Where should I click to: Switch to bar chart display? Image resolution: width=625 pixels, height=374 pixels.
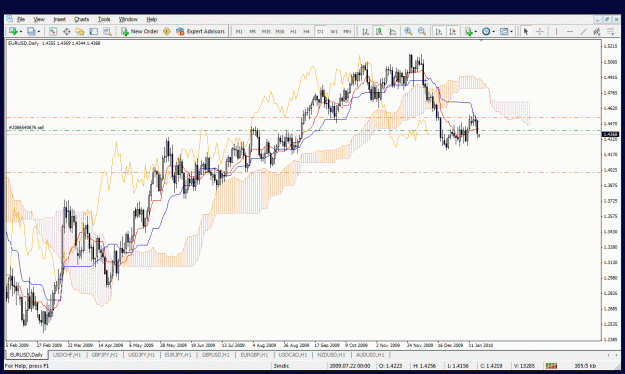[365, 31]
